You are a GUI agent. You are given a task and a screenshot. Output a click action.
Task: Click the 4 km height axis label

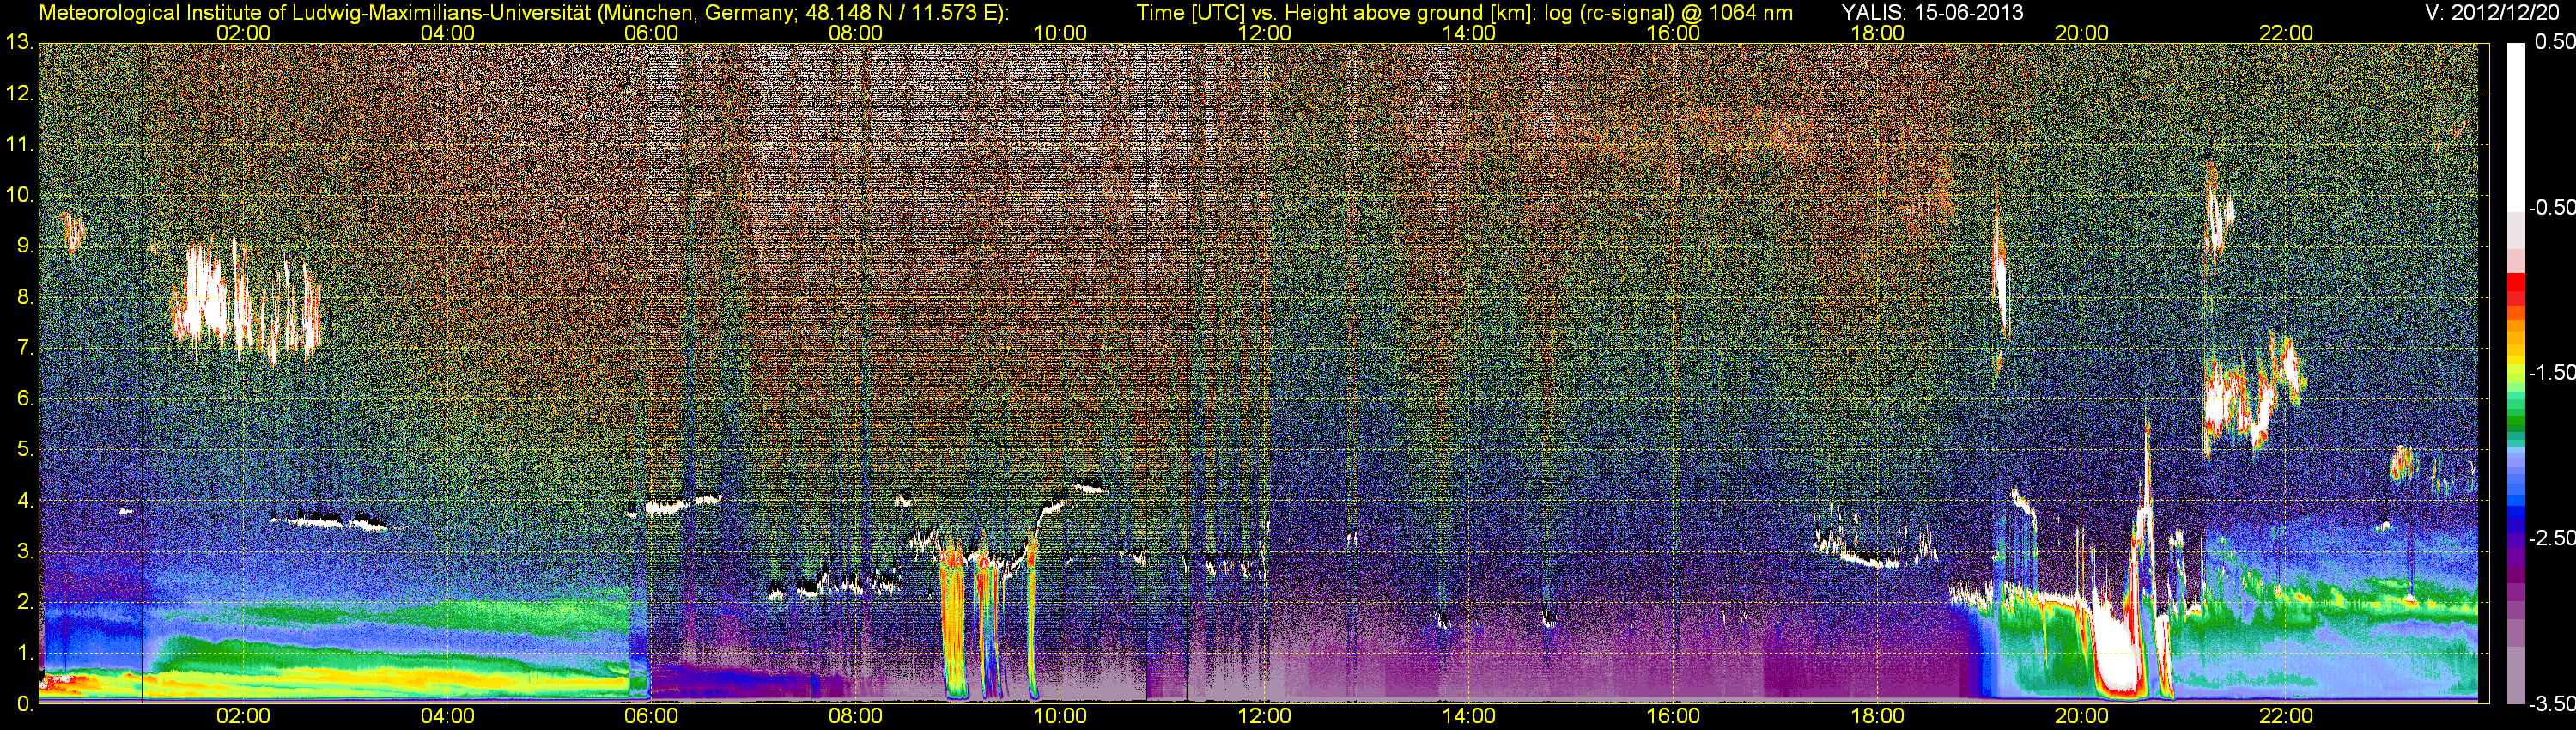pos(24,501)
